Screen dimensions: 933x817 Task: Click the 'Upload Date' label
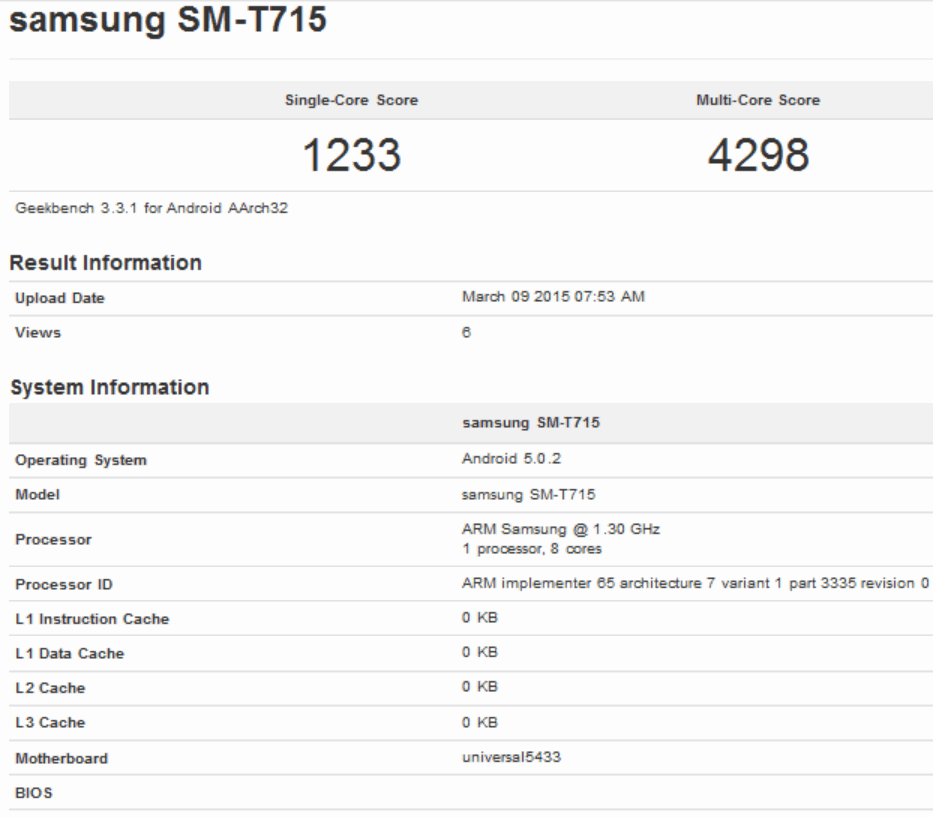60,298
